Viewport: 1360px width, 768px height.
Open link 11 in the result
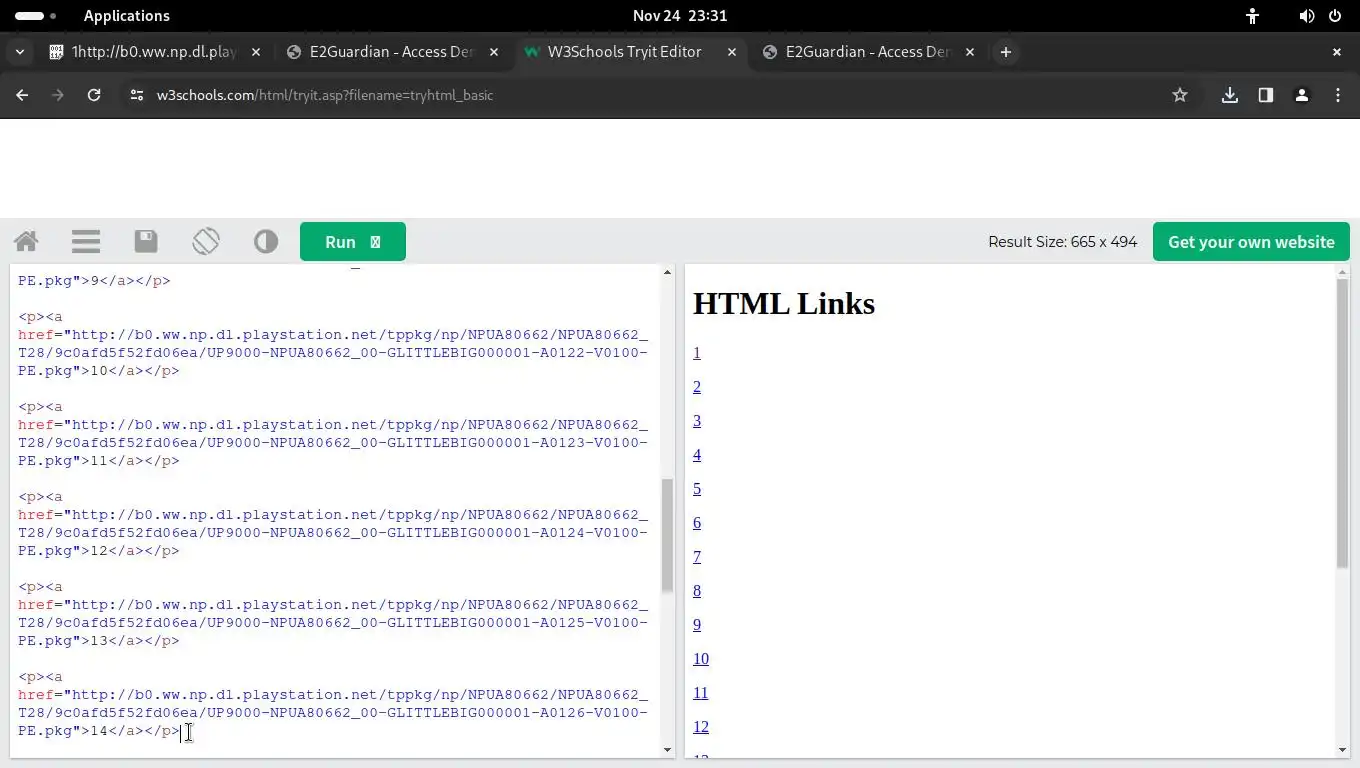(701, 693)
